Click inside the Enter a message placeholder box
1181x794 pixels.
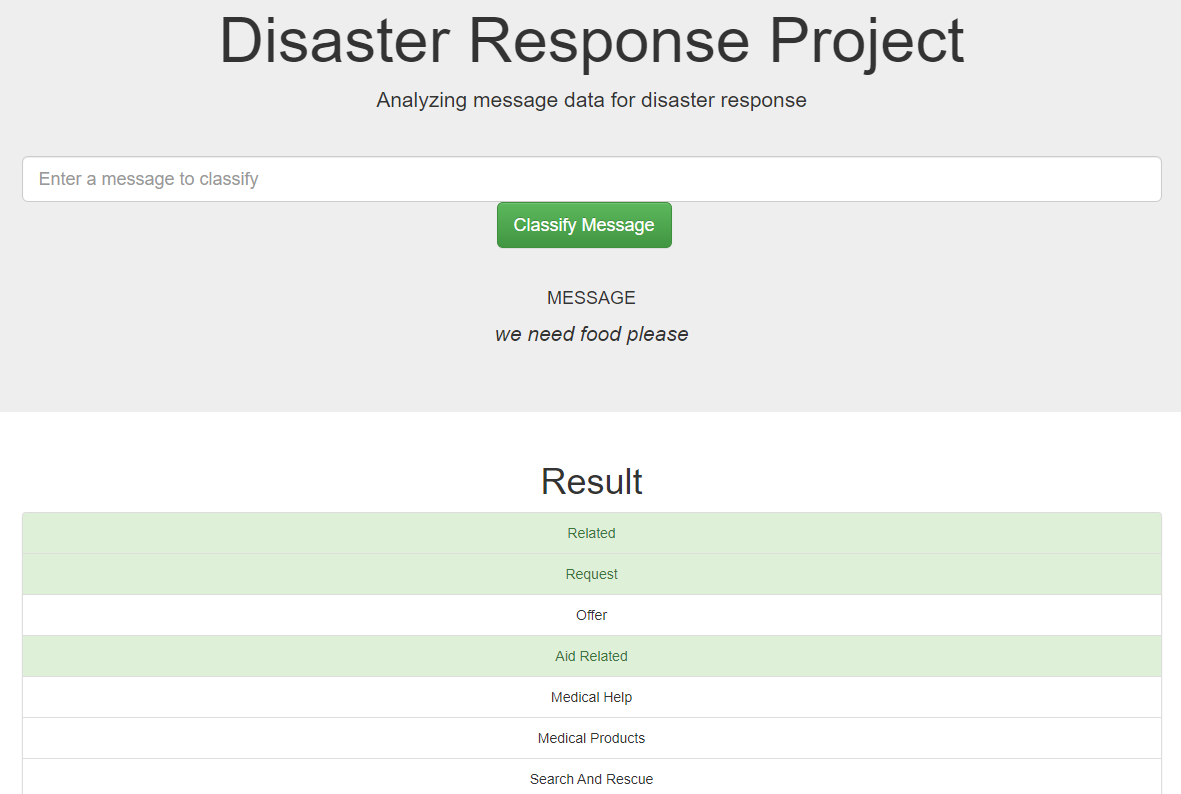pos(300,179)
